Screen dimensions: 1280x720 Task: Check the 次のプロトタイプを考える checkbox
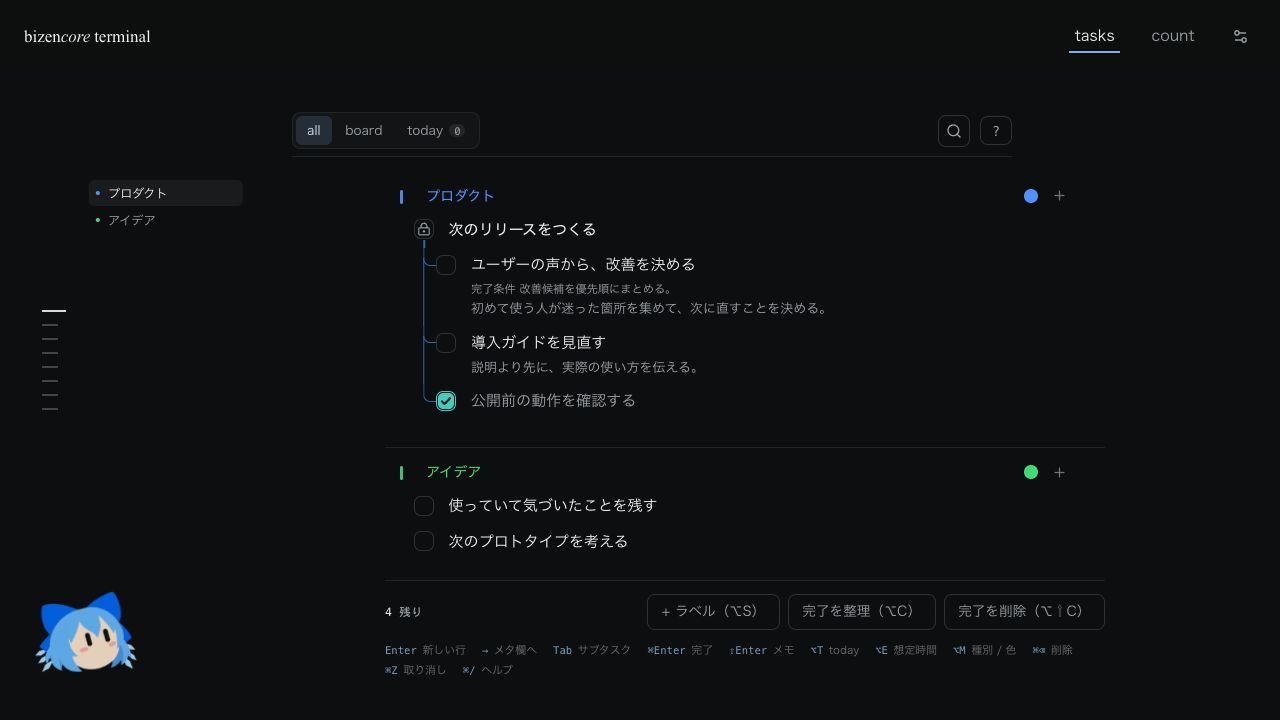(x=424, y=541)
